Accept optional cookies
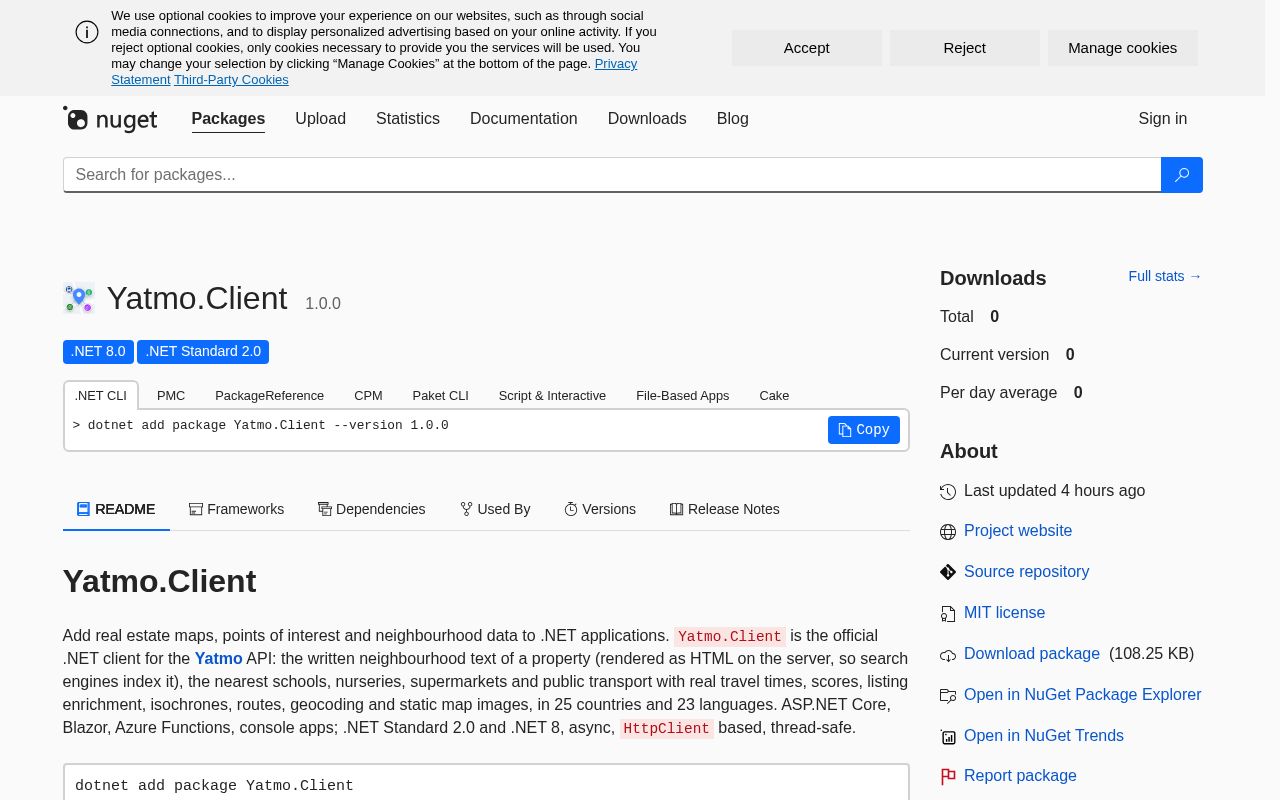This screenshot has height=800, width=1280. 807,48
